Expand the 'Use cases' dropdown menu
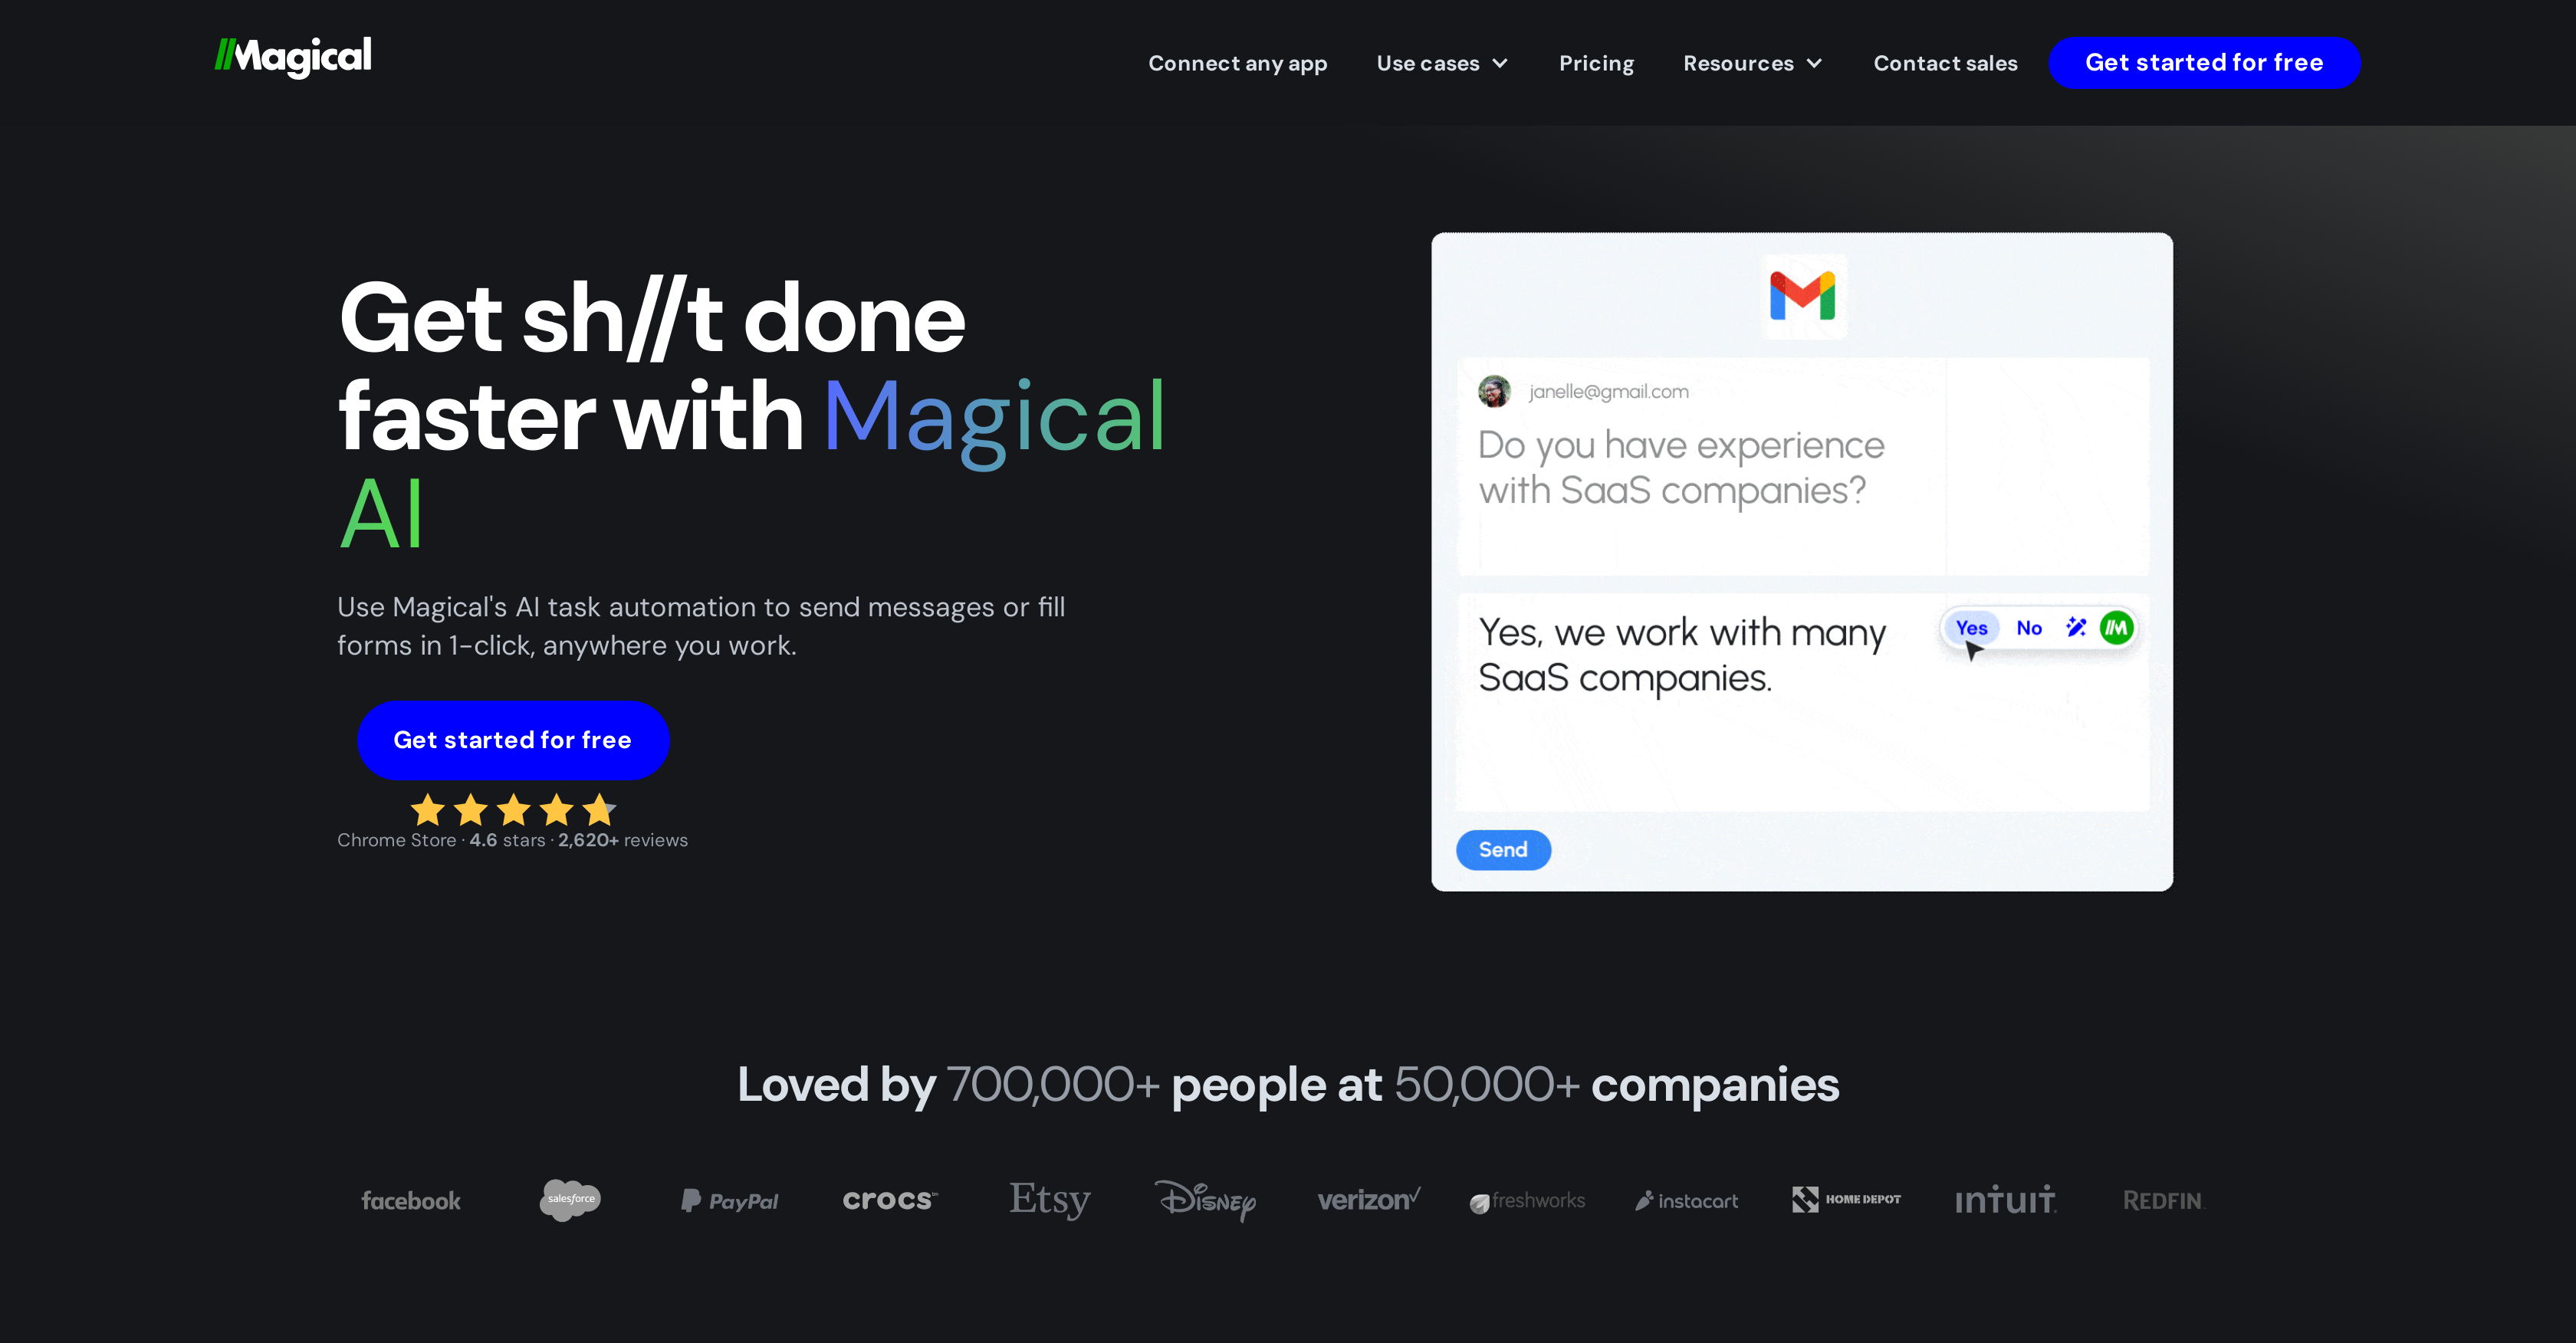This screenshot has width=2576, height=1343. pyautogui.click(x=1443, y=63)
